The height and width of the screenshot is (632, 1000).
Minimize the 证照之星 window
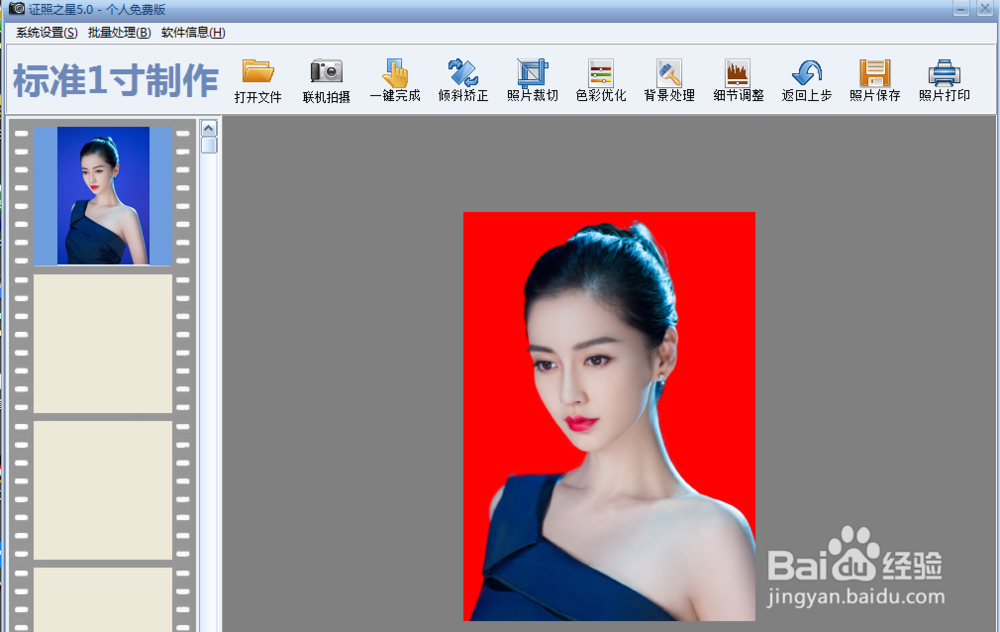(961, 8)
